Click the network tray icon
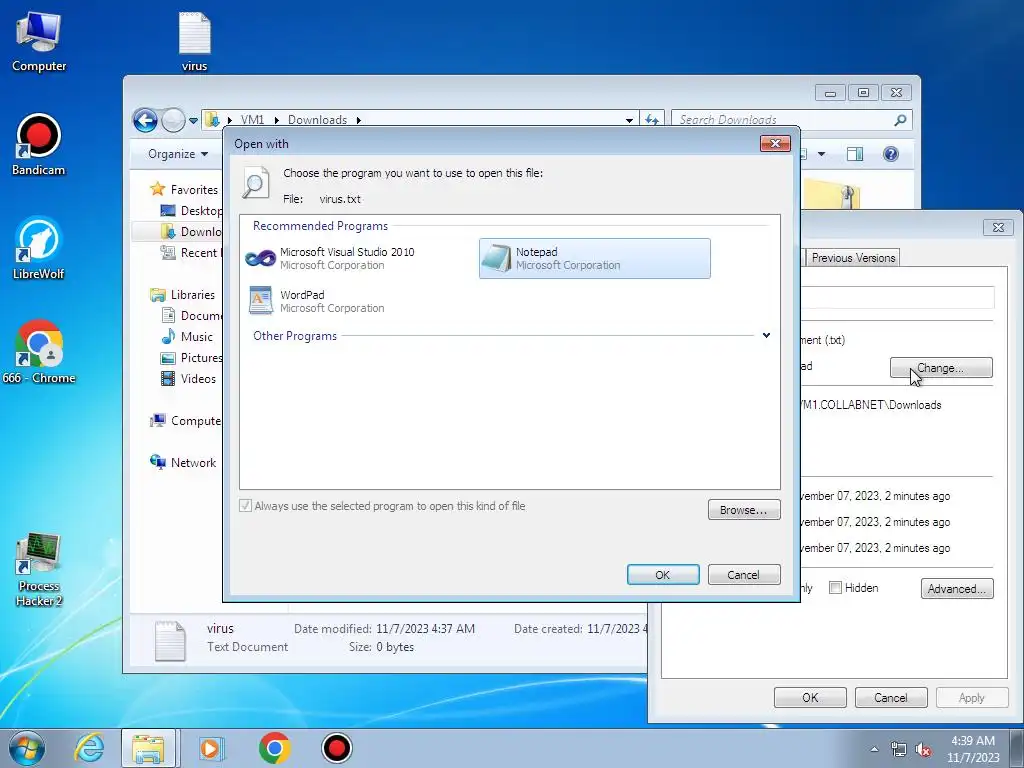The height and width of the screenshot is (768, 1024). coord(899,749)
